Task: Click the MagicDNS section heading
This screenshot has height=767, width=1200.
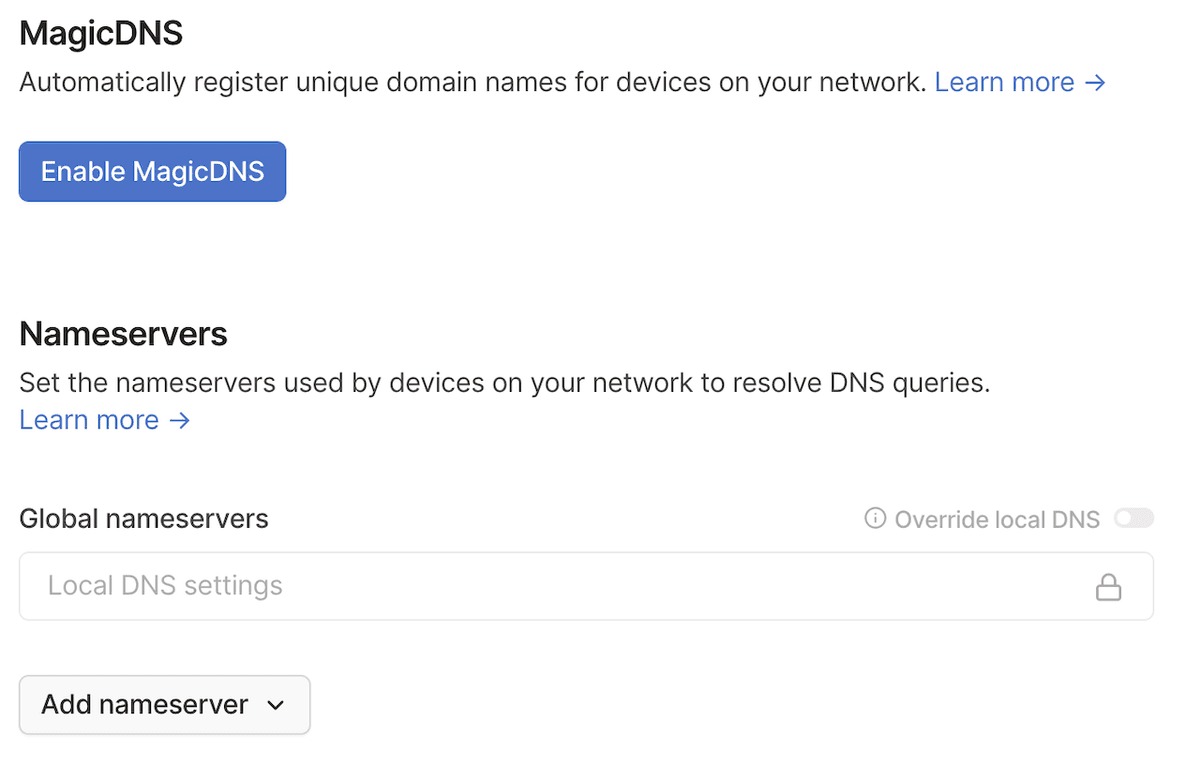Action: pyautogui.click(x=100, y=32)
